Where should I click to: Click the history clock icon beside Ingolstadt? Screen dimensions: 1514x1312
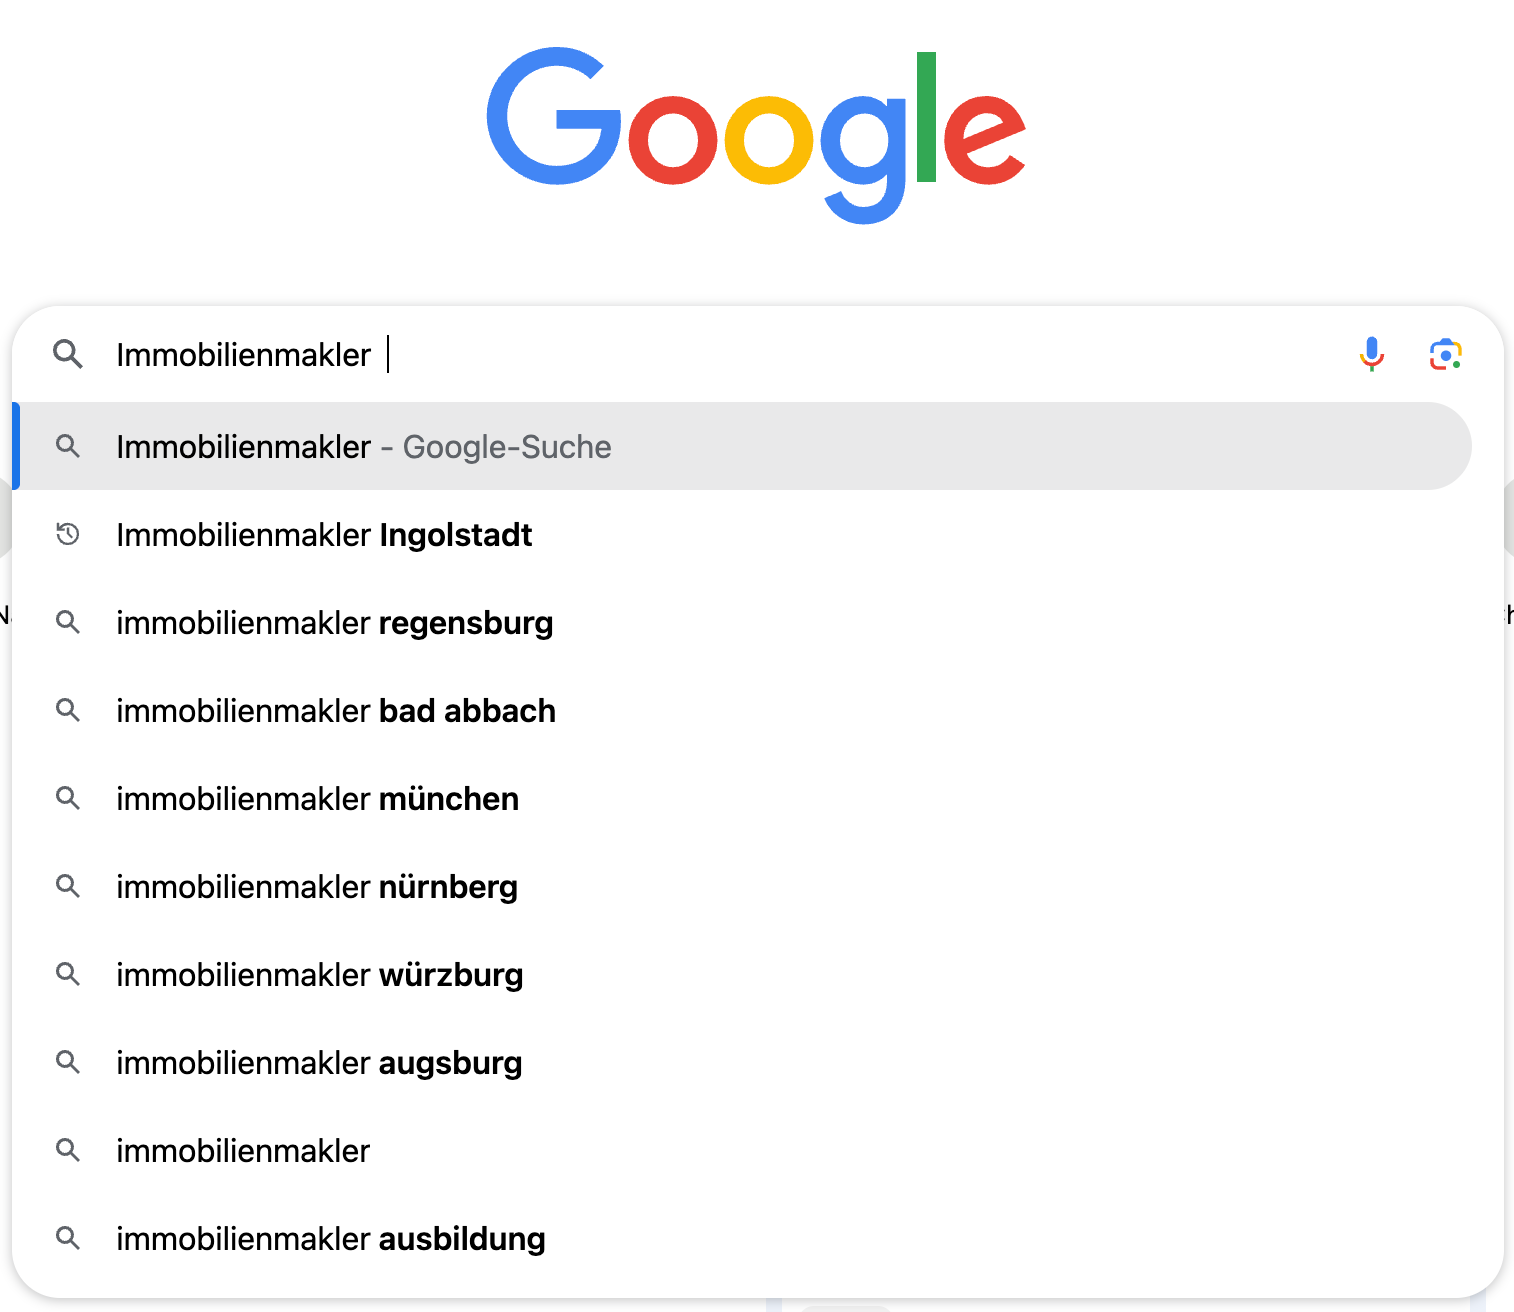68,534
